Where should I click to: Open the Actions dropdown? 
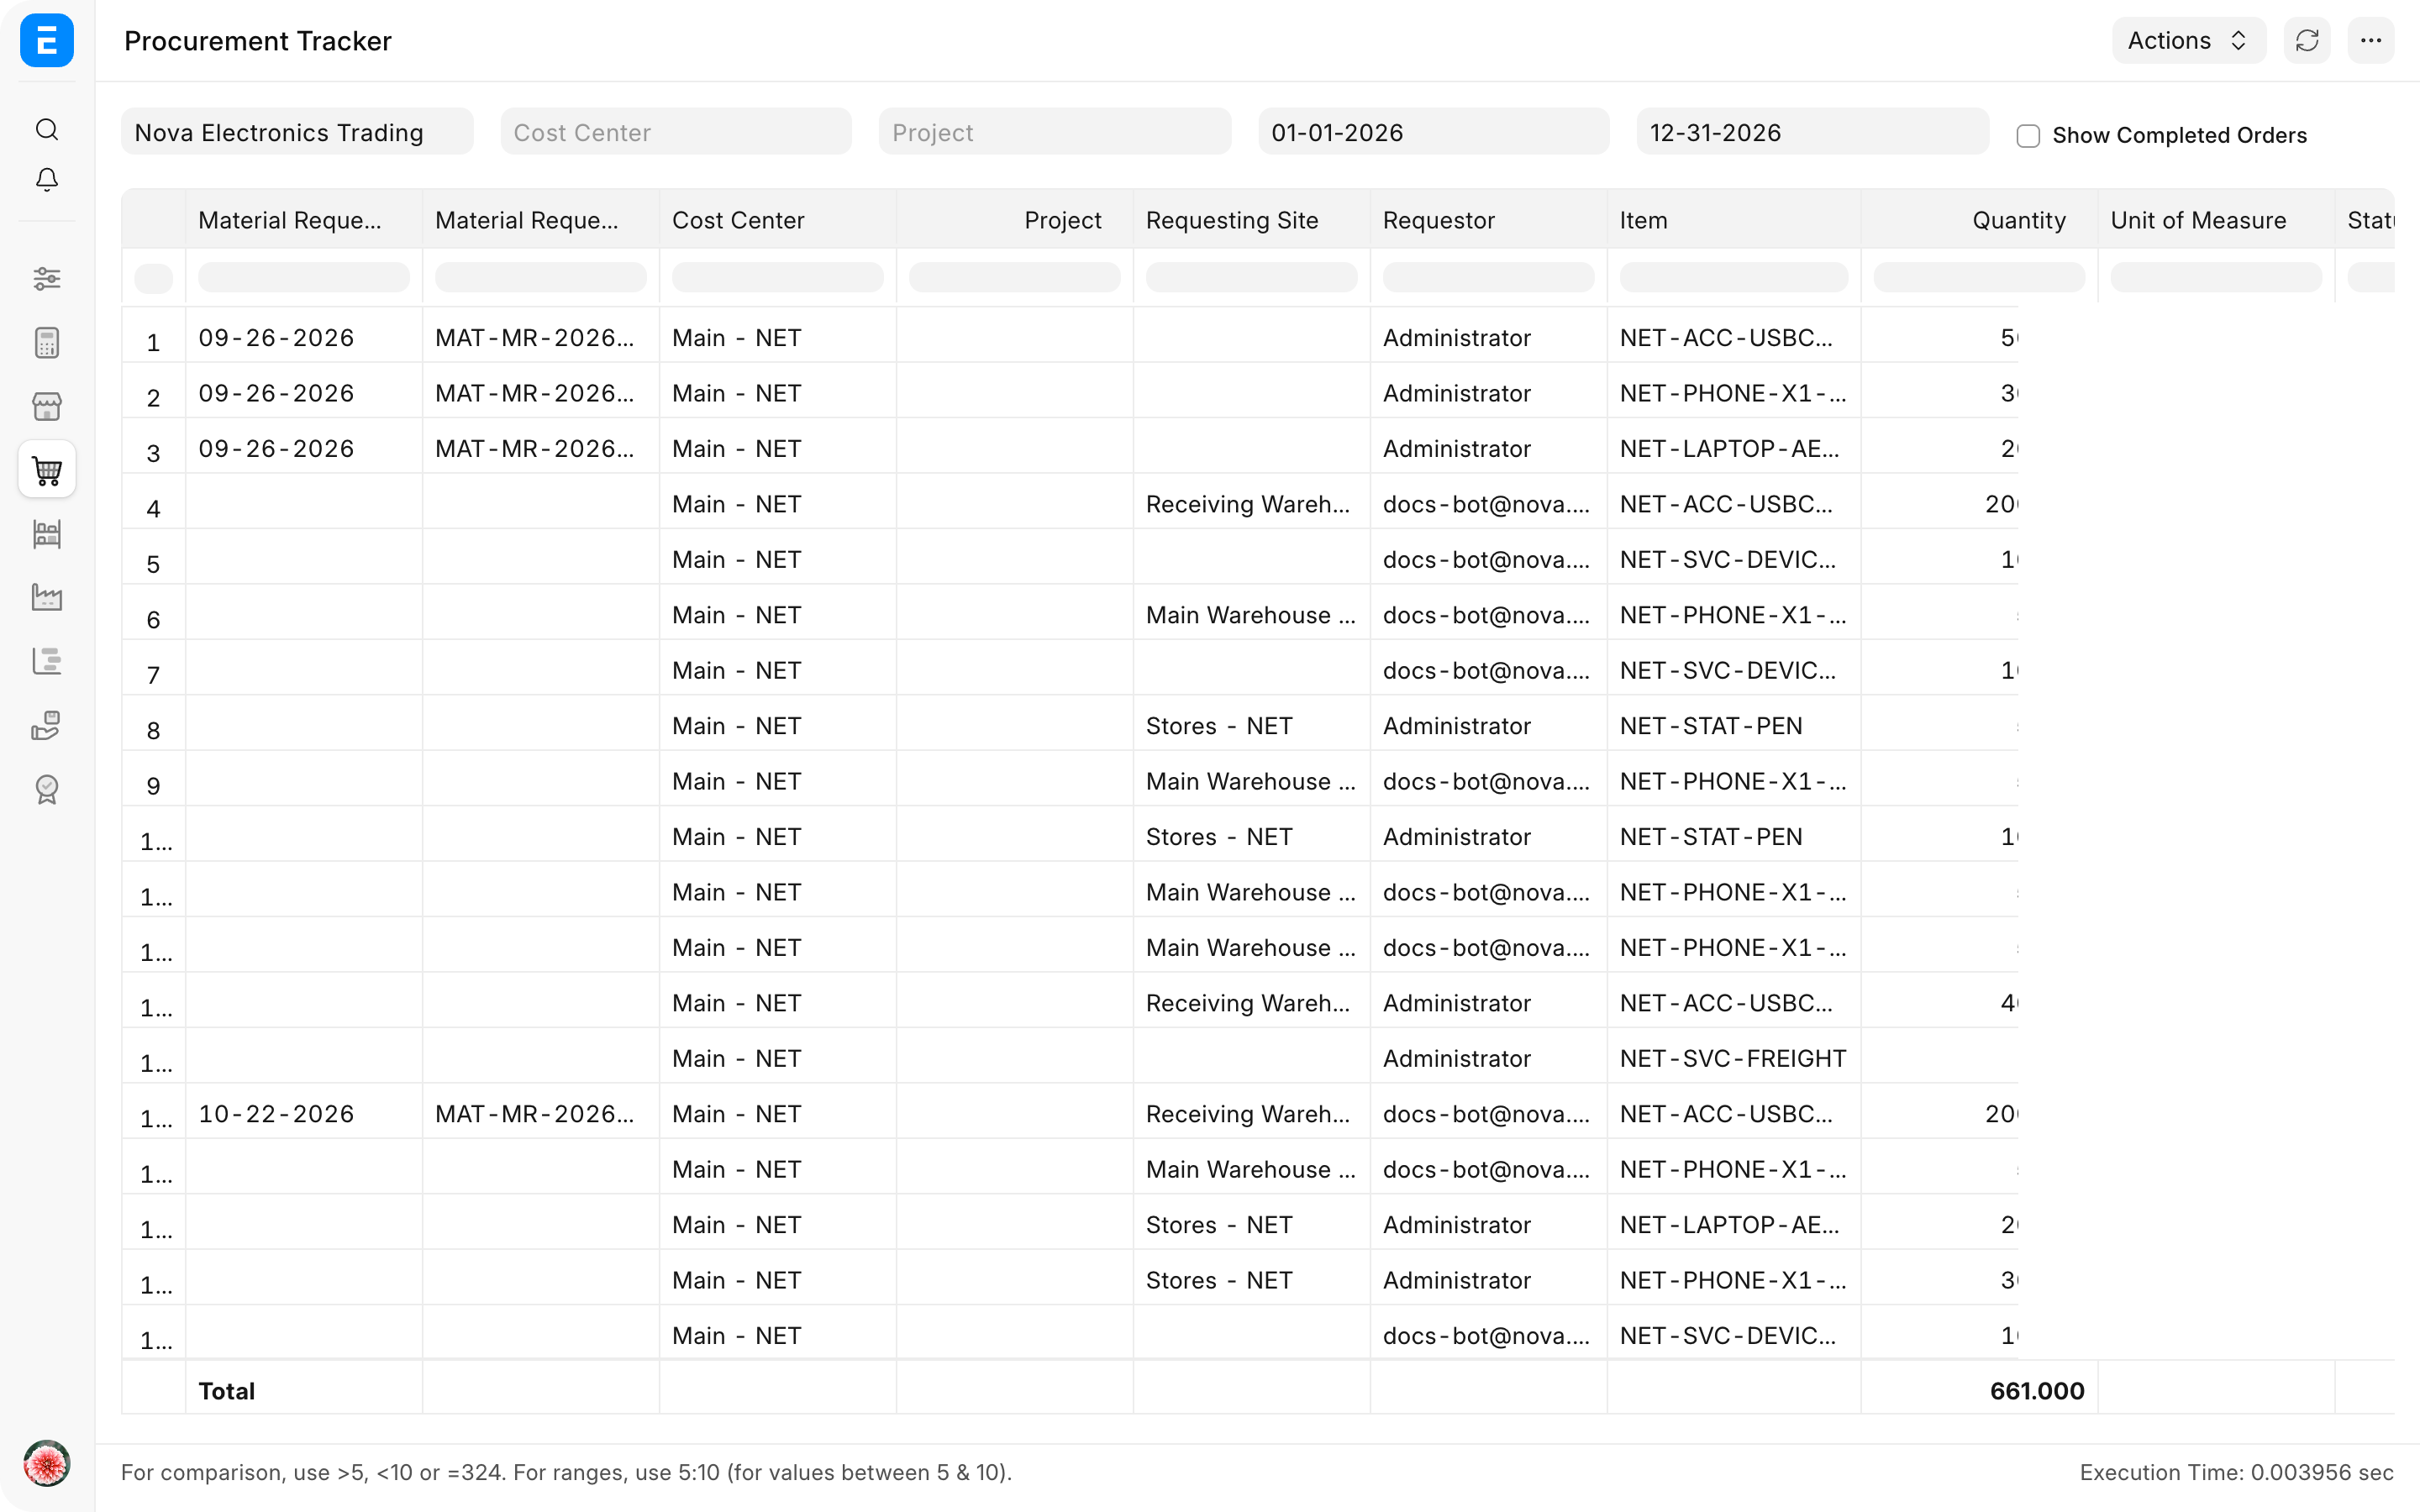pos(2188,41)
